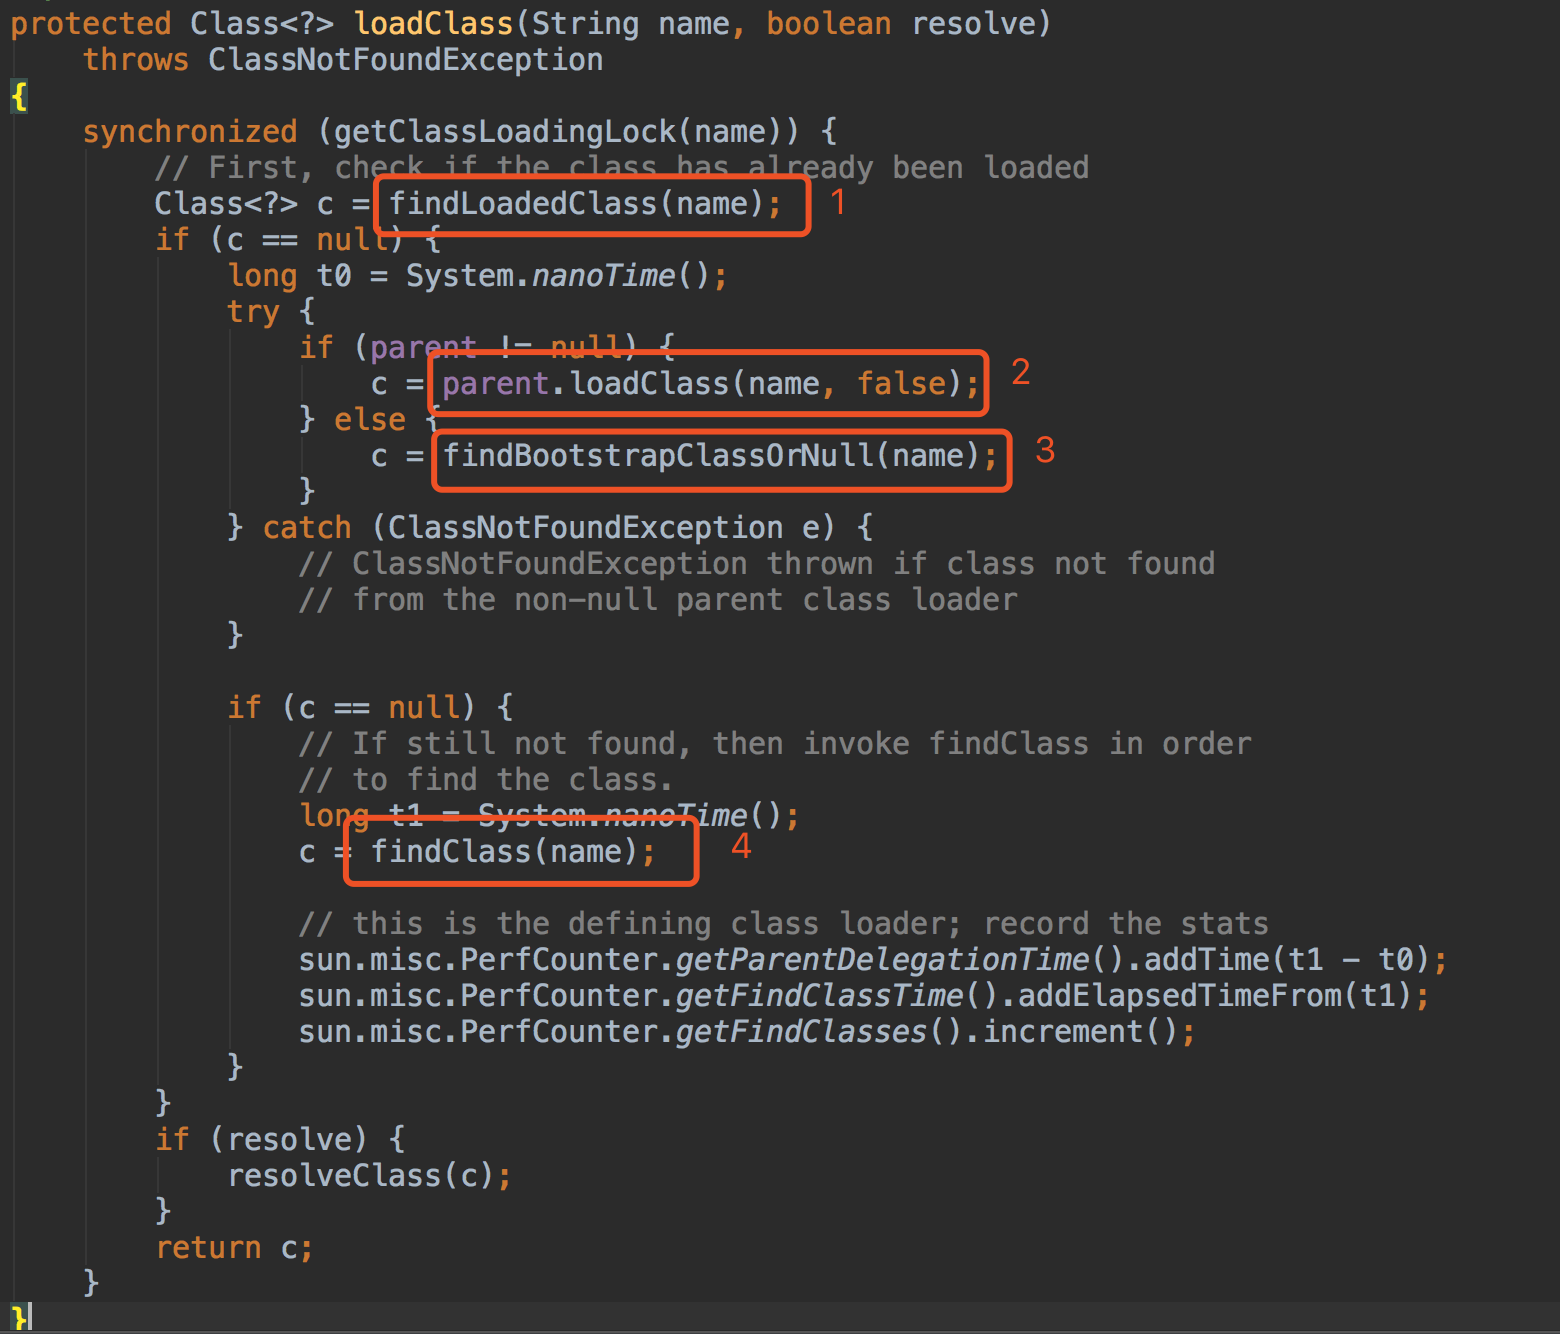Image resolution: width=1560 pixels, height=1334 pixels.
Task: Click comment 'If still not found, then invoke findClass in order'
Action: 775,743
